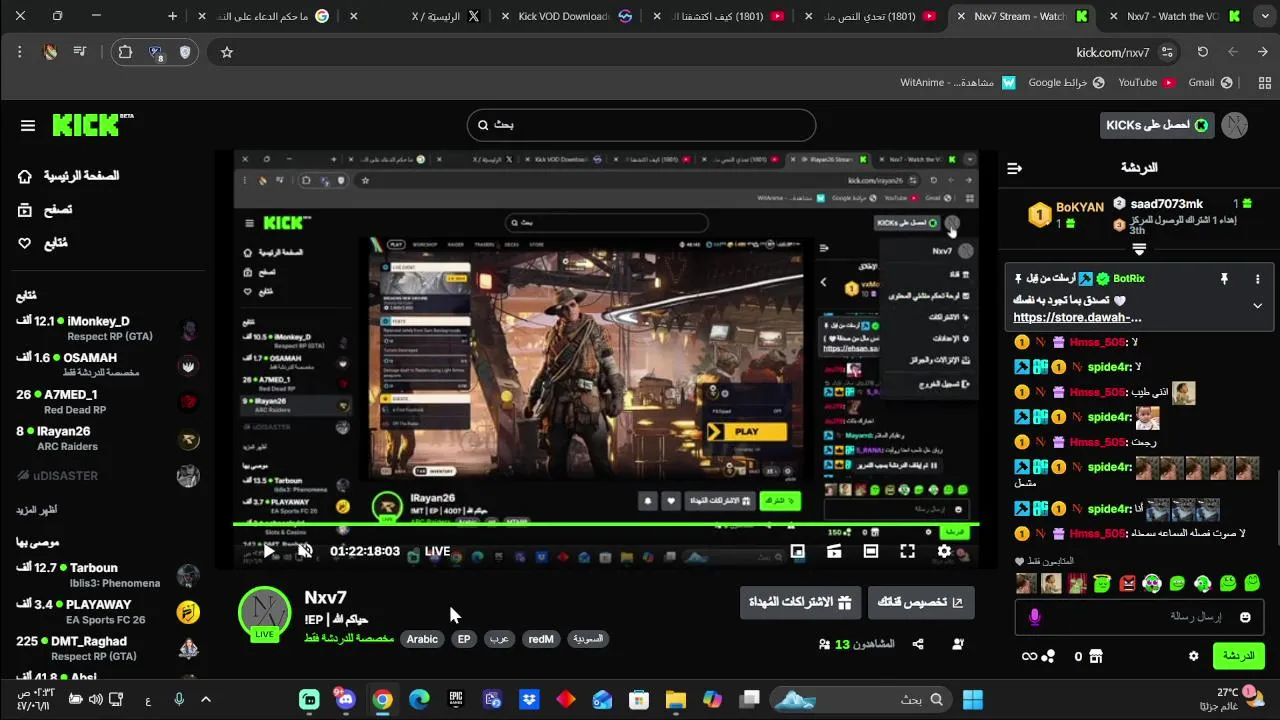The height and width of the screenshot is (720, 1280).
Task: Click the video progress bar
Action: coord(606,524)
